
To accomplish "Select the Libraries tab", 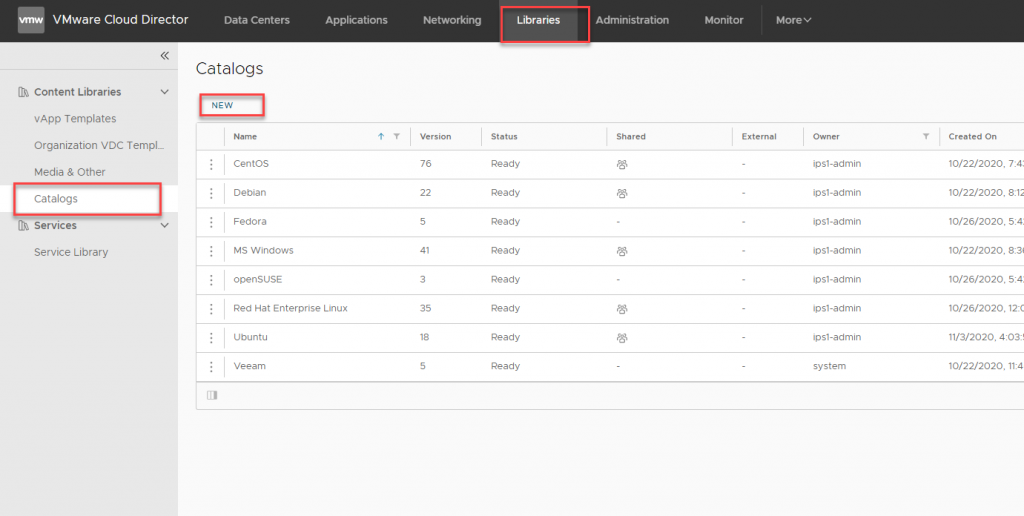I will (539, 20).
